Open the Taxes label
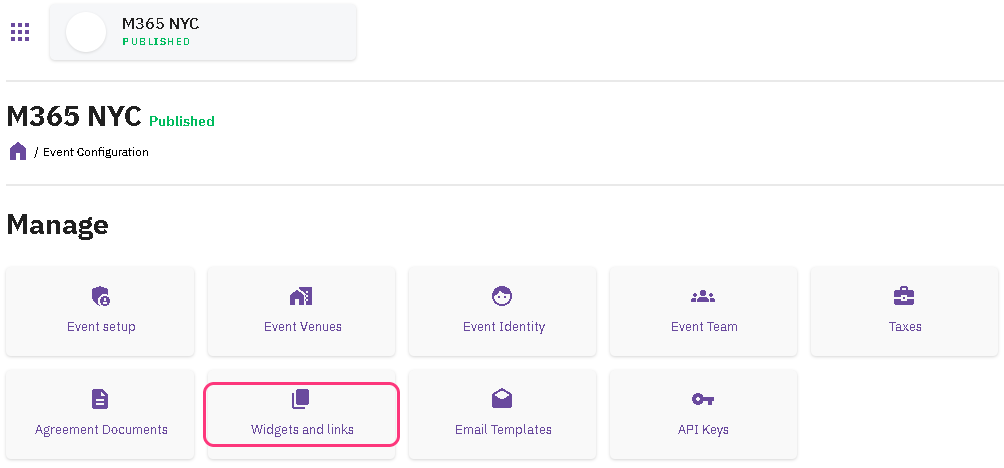 tap(905, 327)
